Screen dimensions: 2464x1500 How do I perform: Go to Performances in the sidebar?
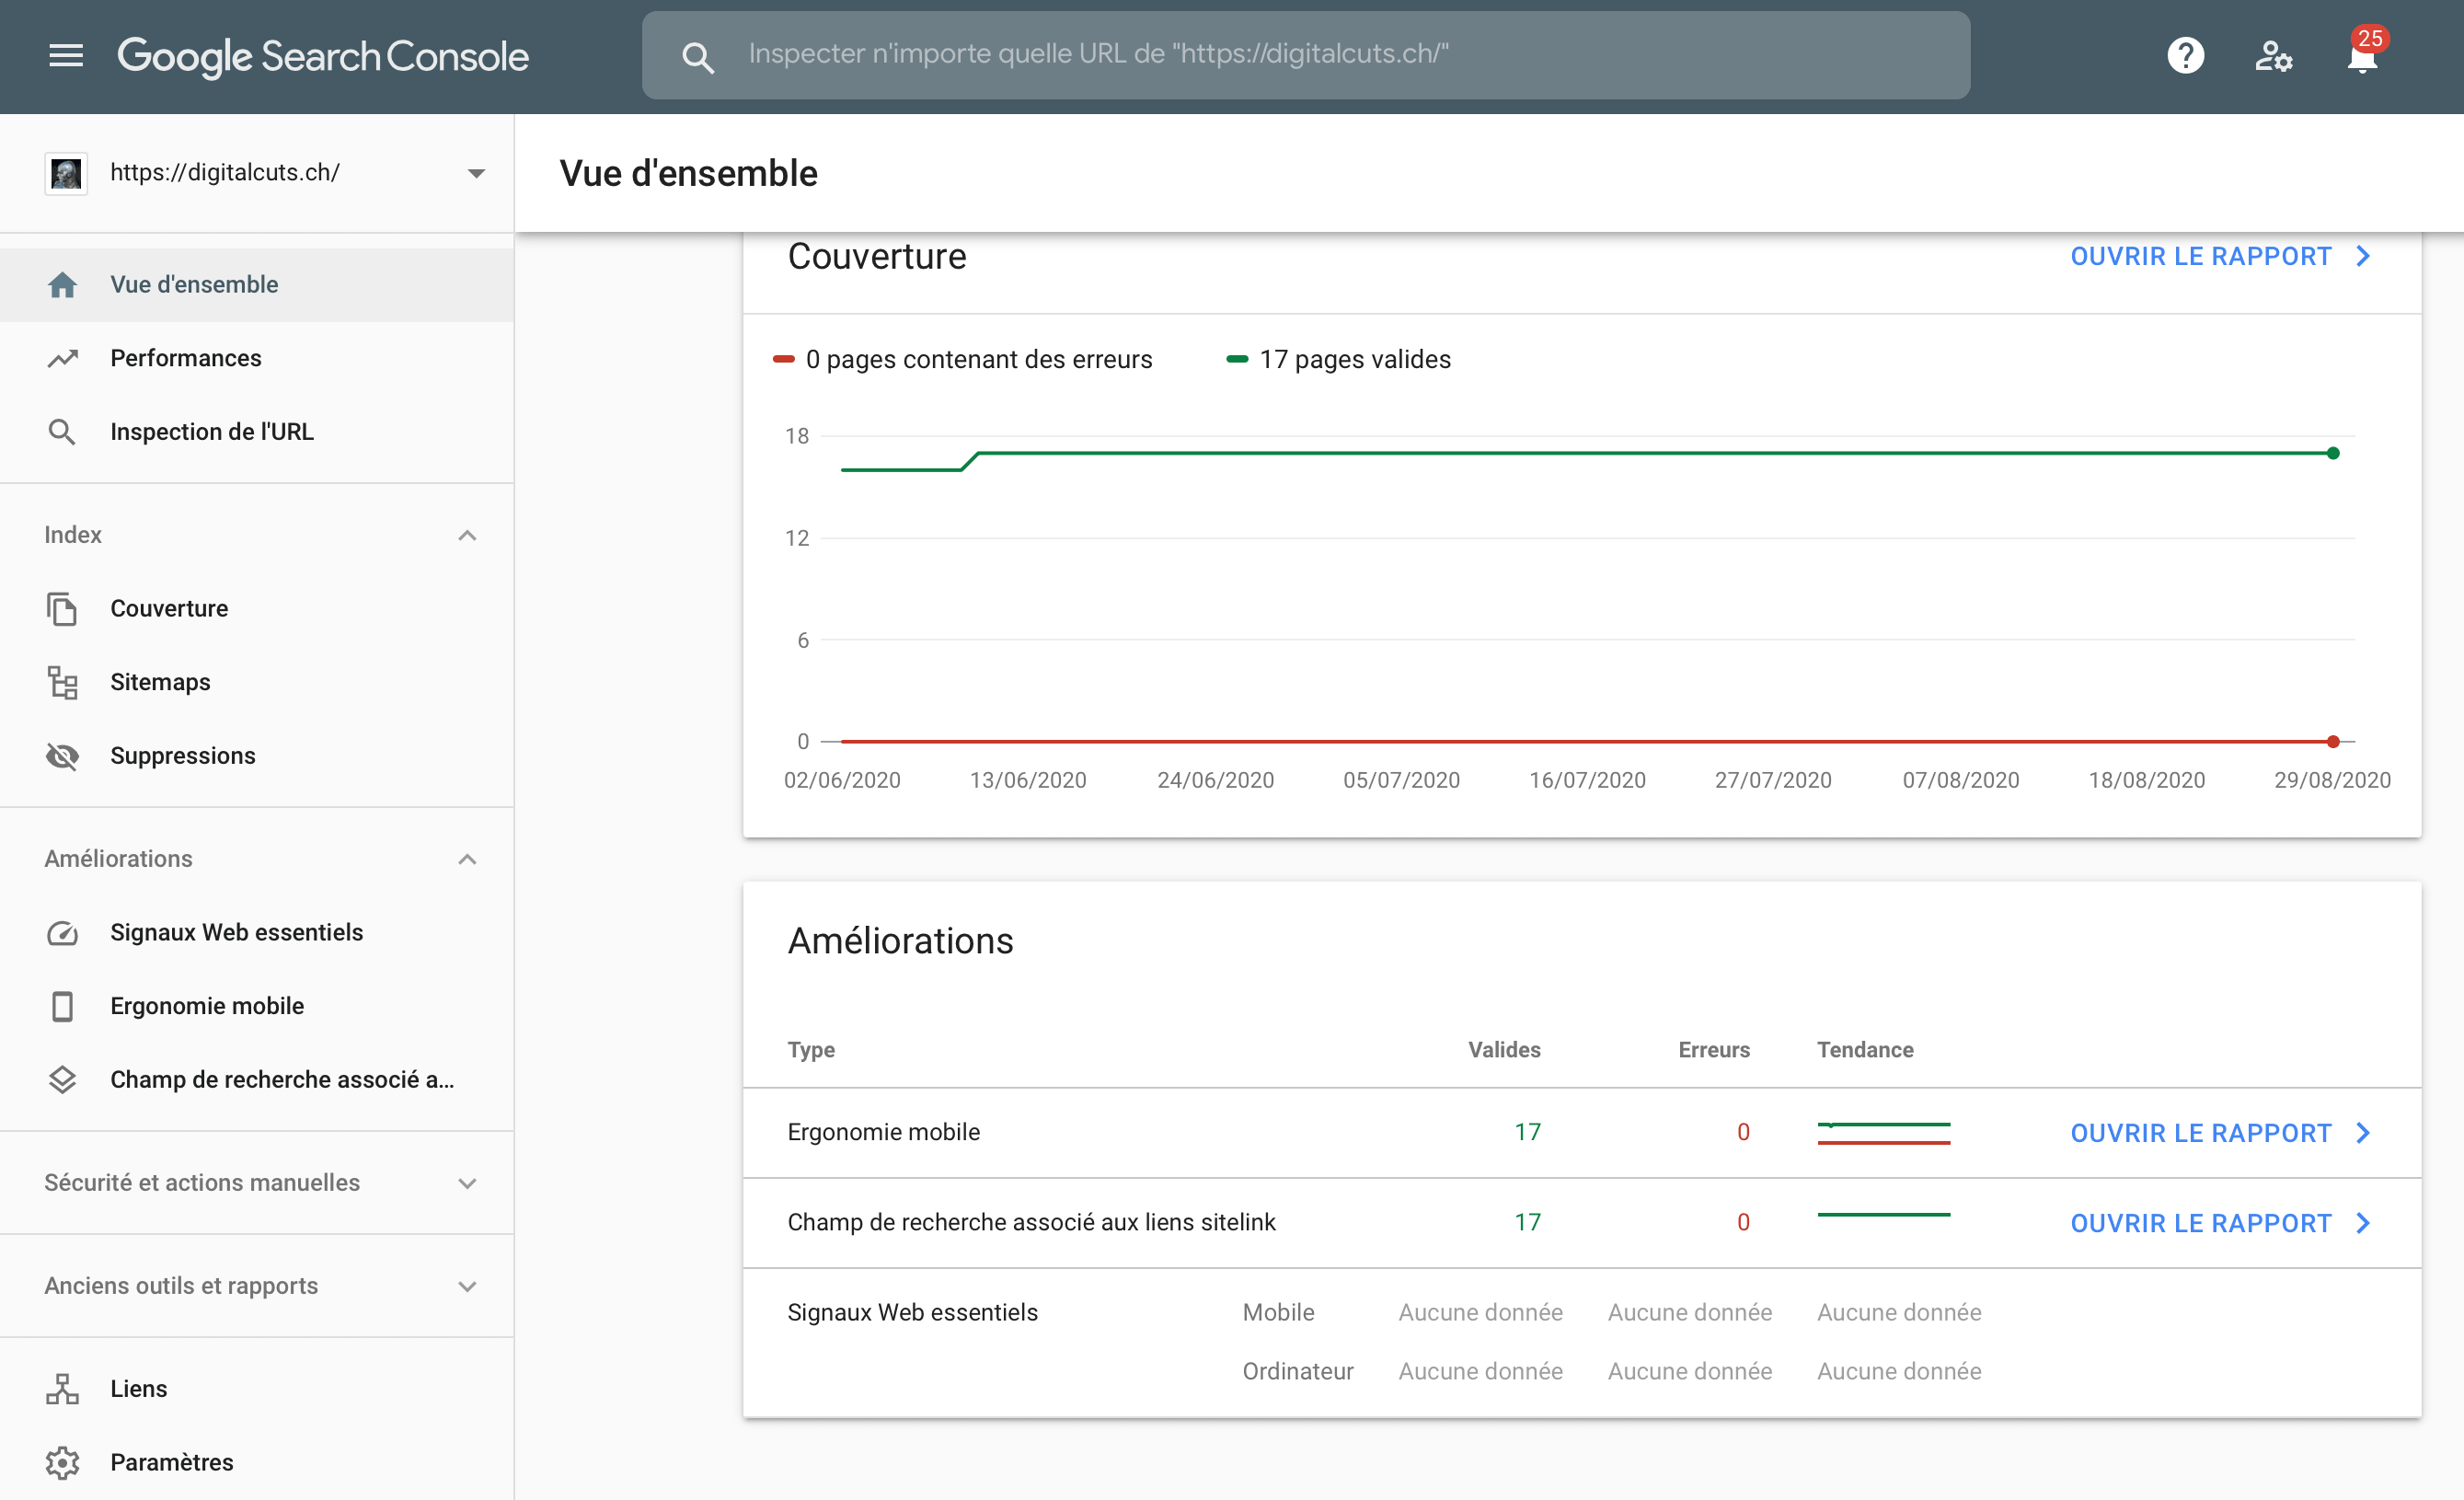tap(257, 358)
